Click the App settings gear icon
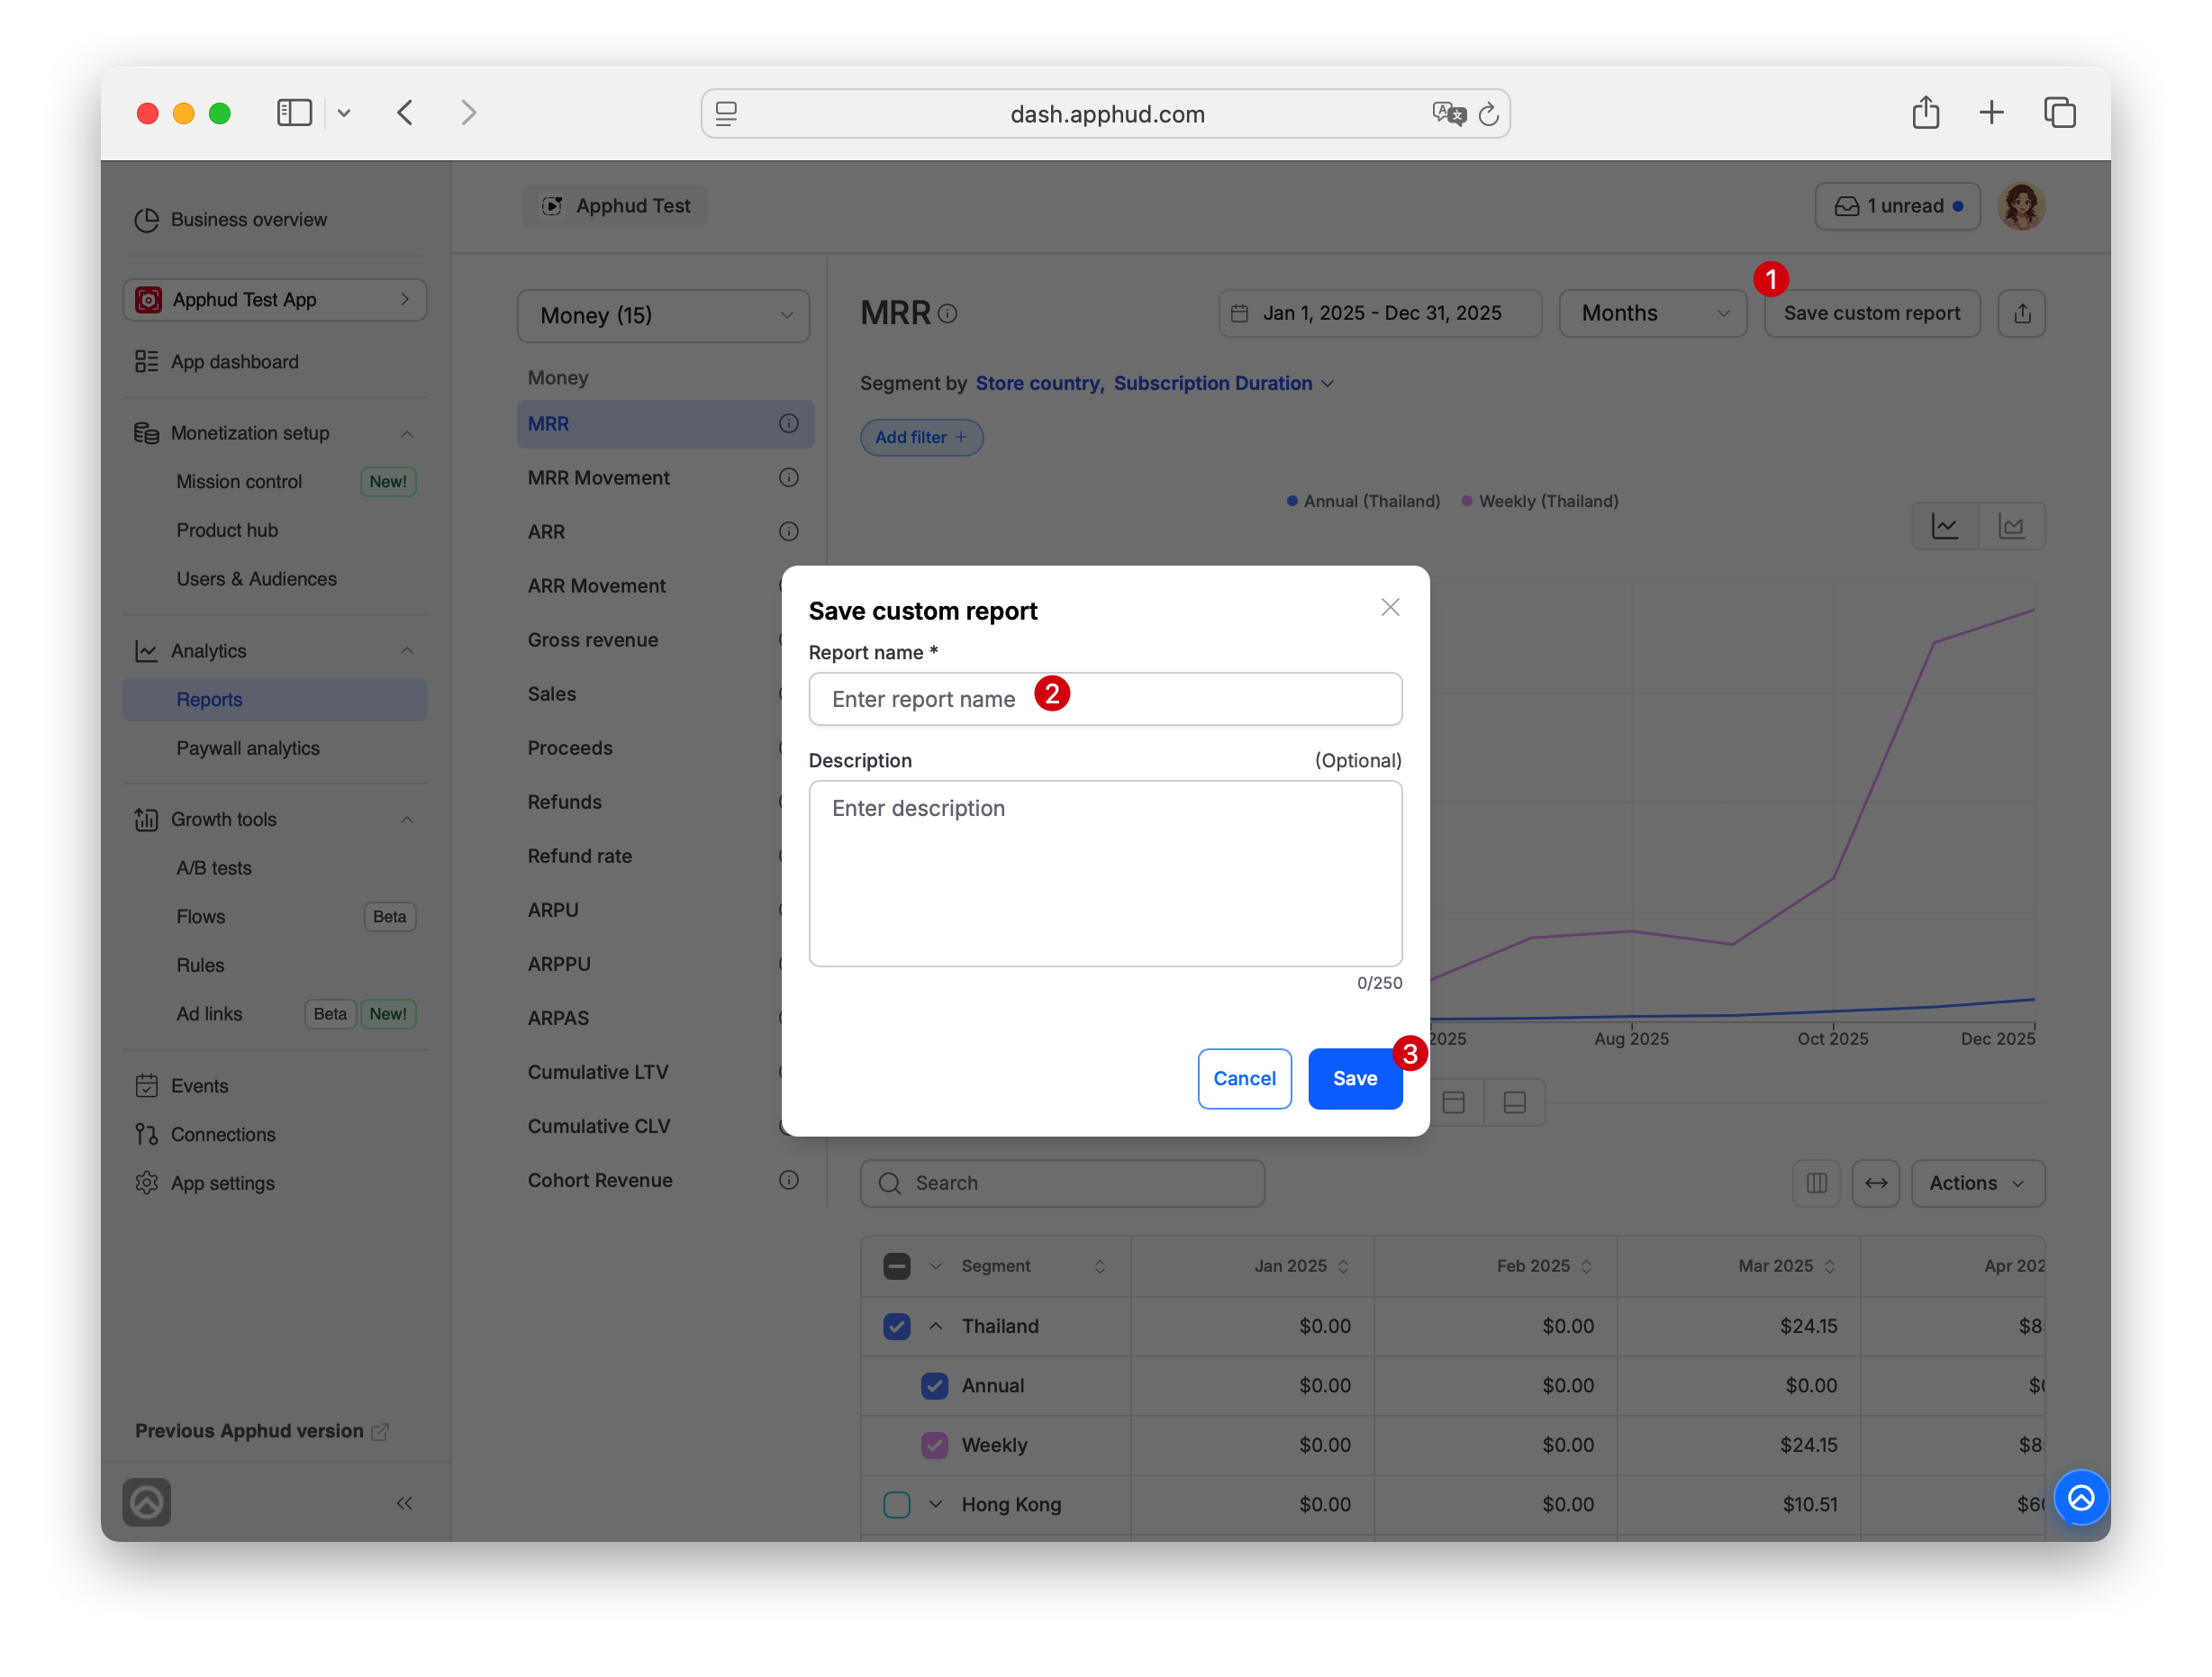The image size is (2212, 1677). [x=147, y=1183]
